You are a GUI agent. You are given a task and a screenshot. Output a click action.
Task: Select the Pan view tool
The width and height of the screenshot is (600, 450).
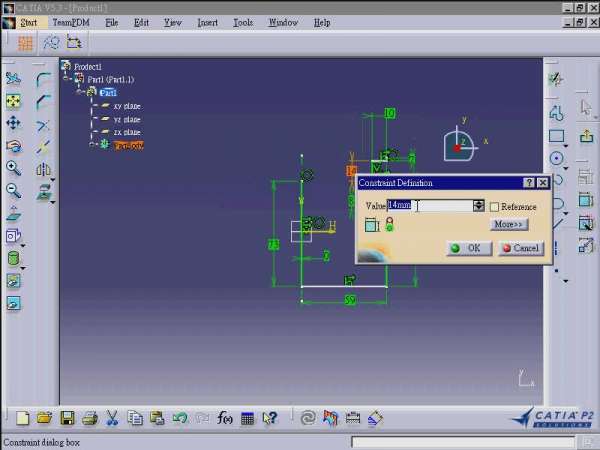click(14, 123)
